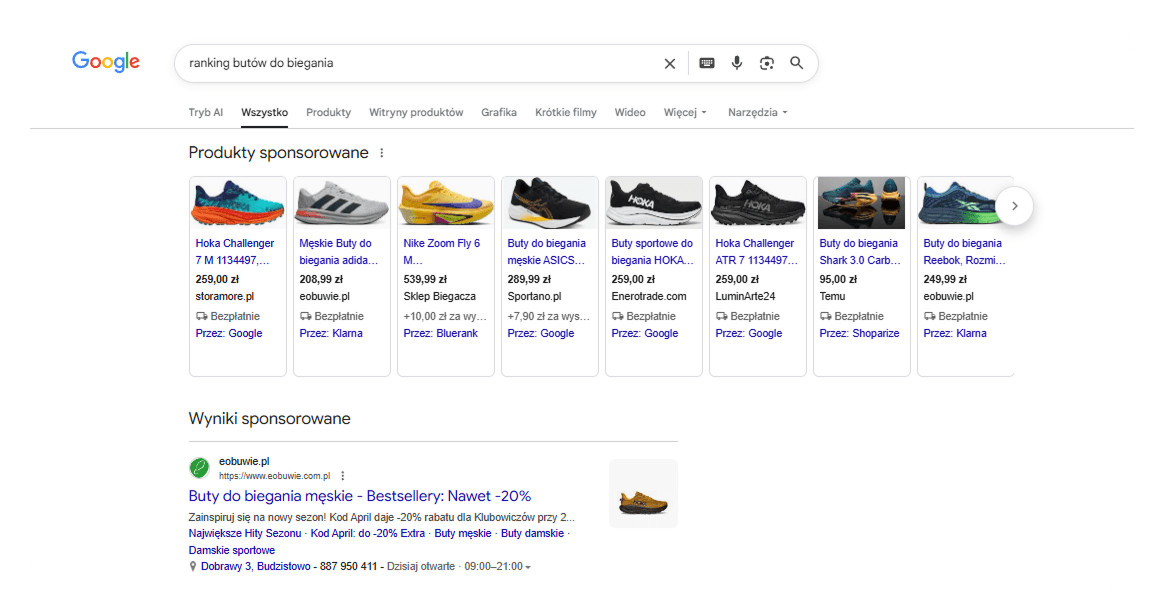Click the seller name Enerotrade.com
Viewport: 1163px width, 614px height.
click(649, 296)
